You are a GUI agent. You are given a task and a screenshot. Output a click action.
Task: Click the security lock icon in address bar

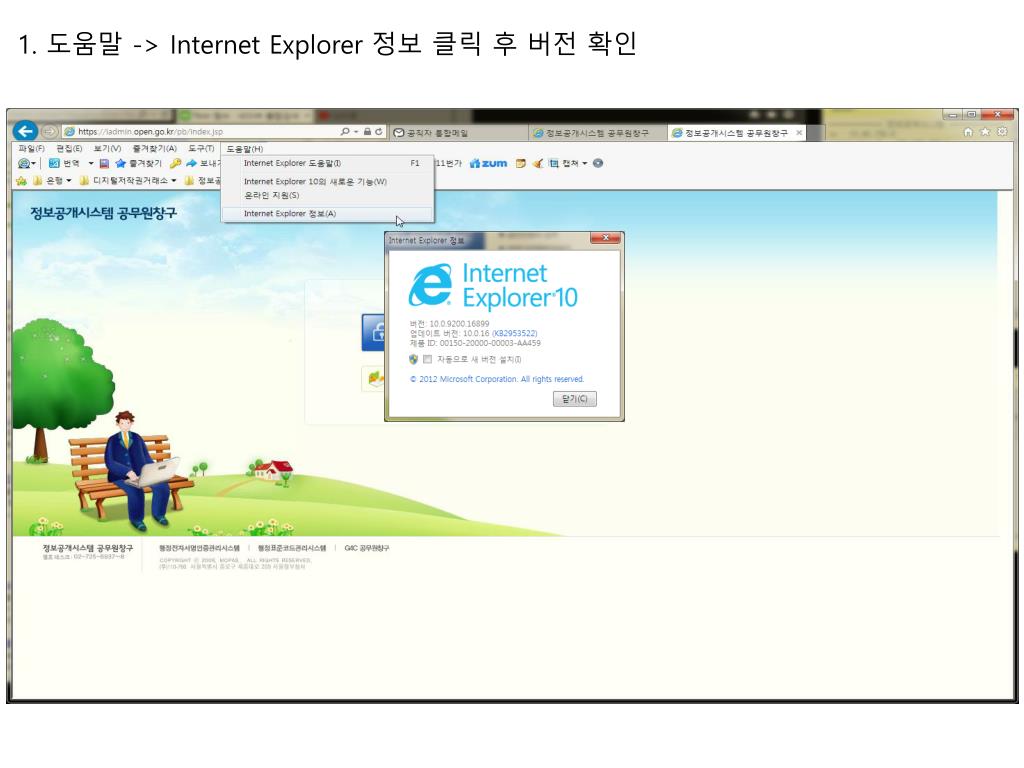tap(368, 131)
